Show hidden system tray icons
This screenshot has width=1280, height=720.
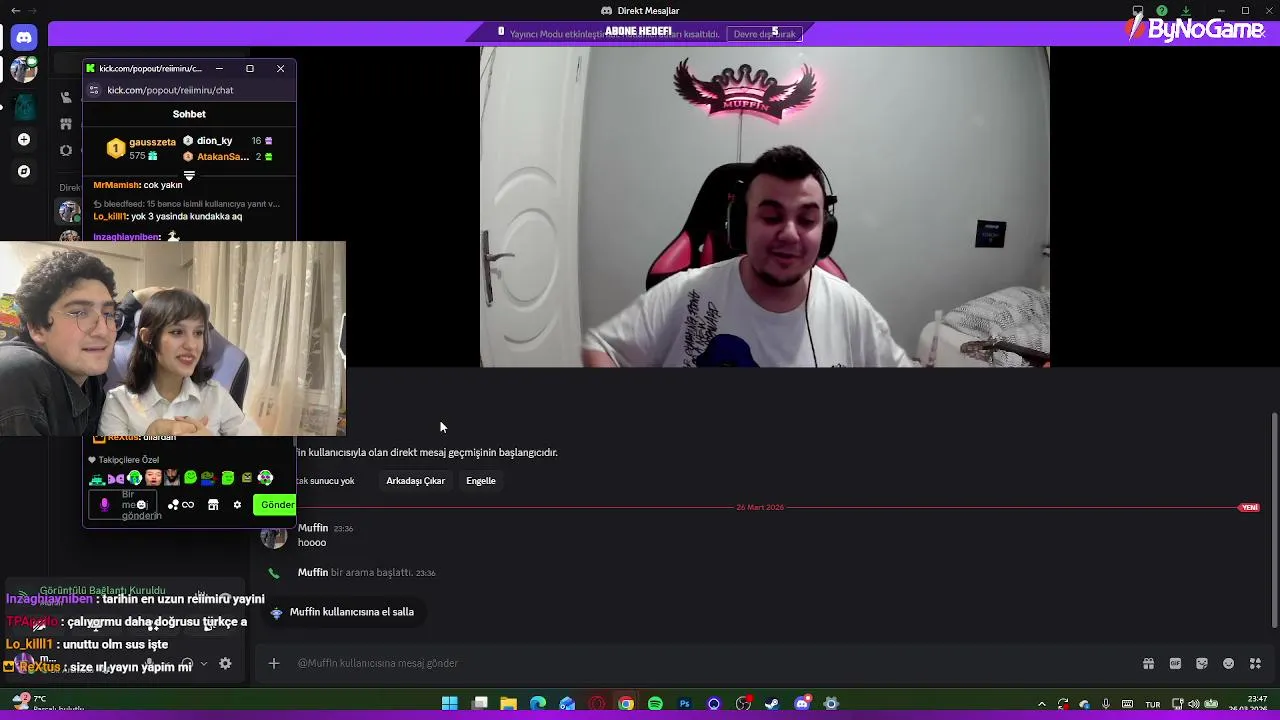(1042, 704)
